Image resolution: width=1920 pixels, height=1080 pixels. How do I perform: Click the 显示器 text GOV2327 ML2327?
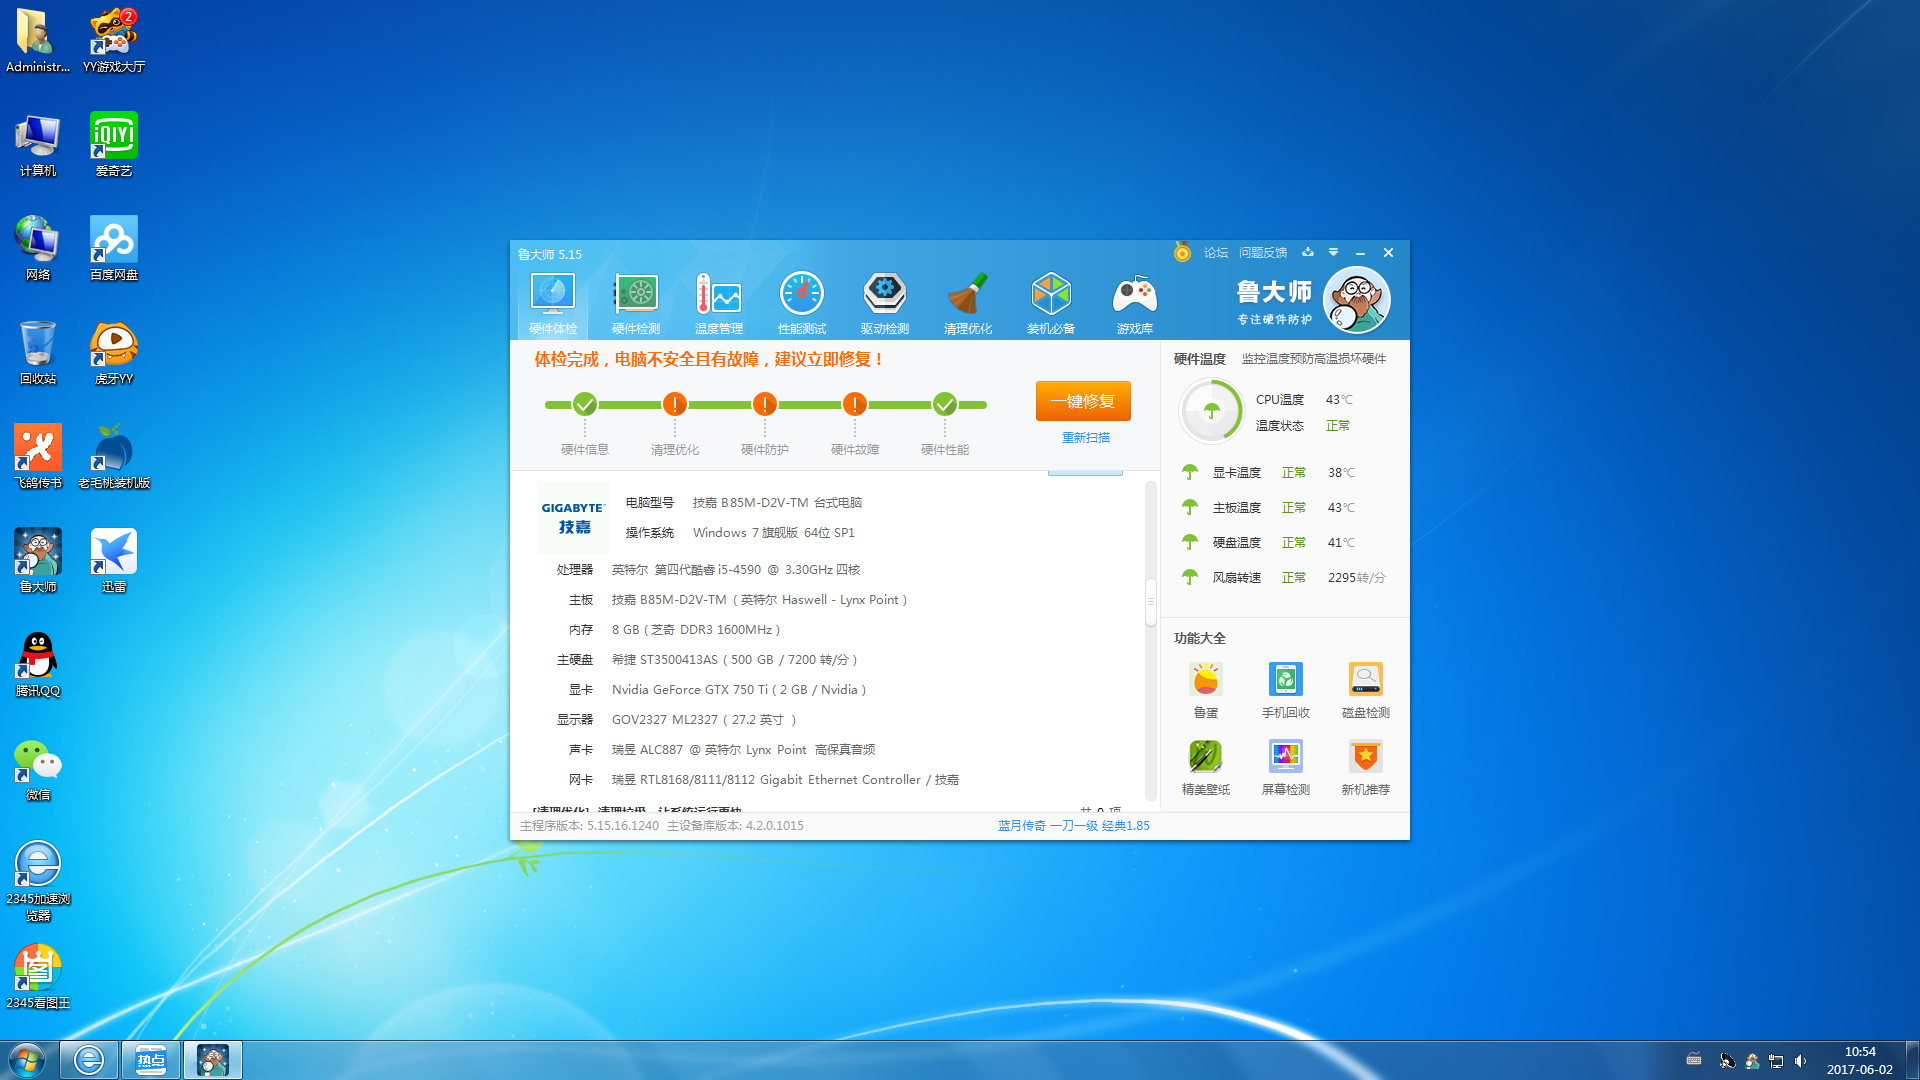coord(704,720)
